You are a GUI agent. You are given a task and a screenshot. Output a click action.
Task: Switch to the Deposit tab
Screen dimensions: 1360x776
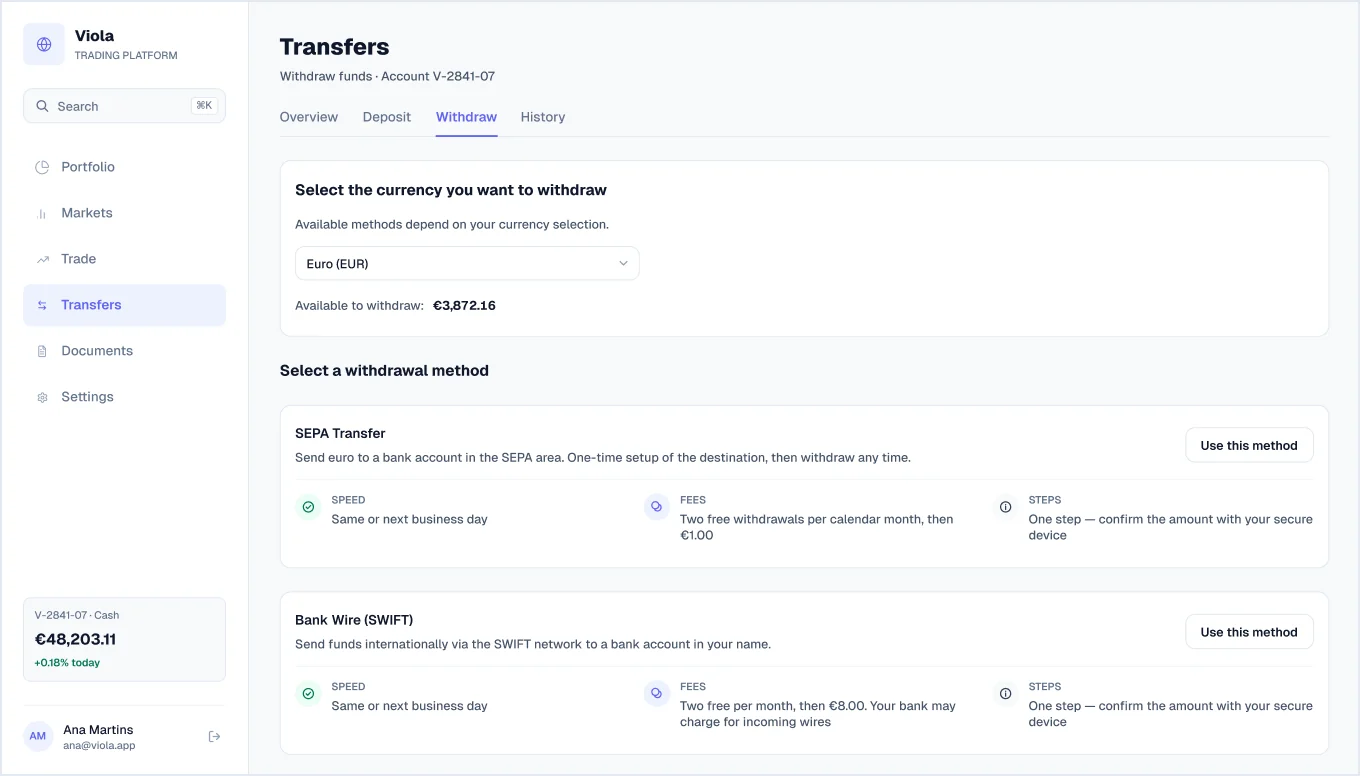(387, 117)
